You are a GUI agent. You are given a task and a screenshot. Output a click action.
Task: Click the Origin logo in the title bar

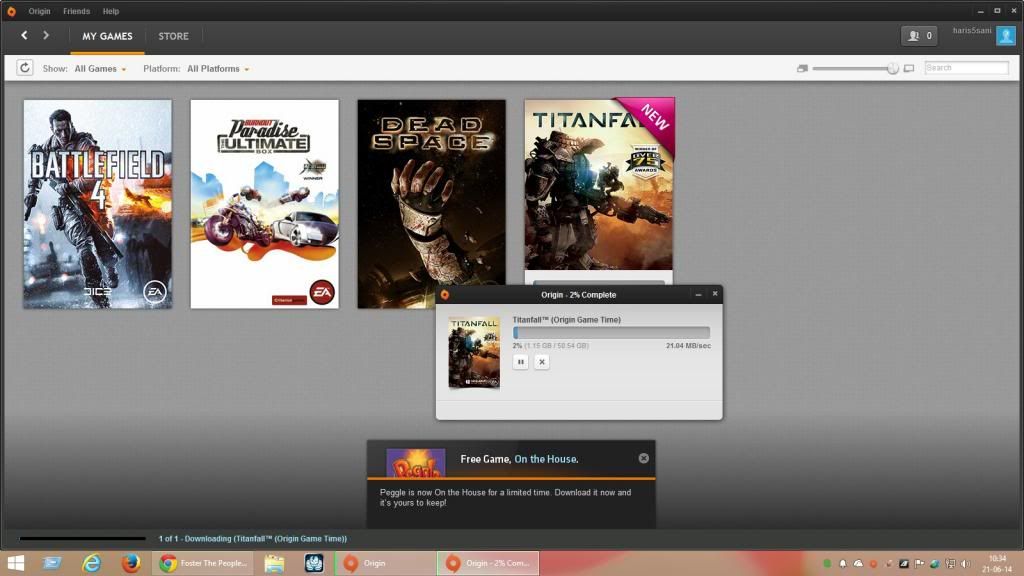11,11
